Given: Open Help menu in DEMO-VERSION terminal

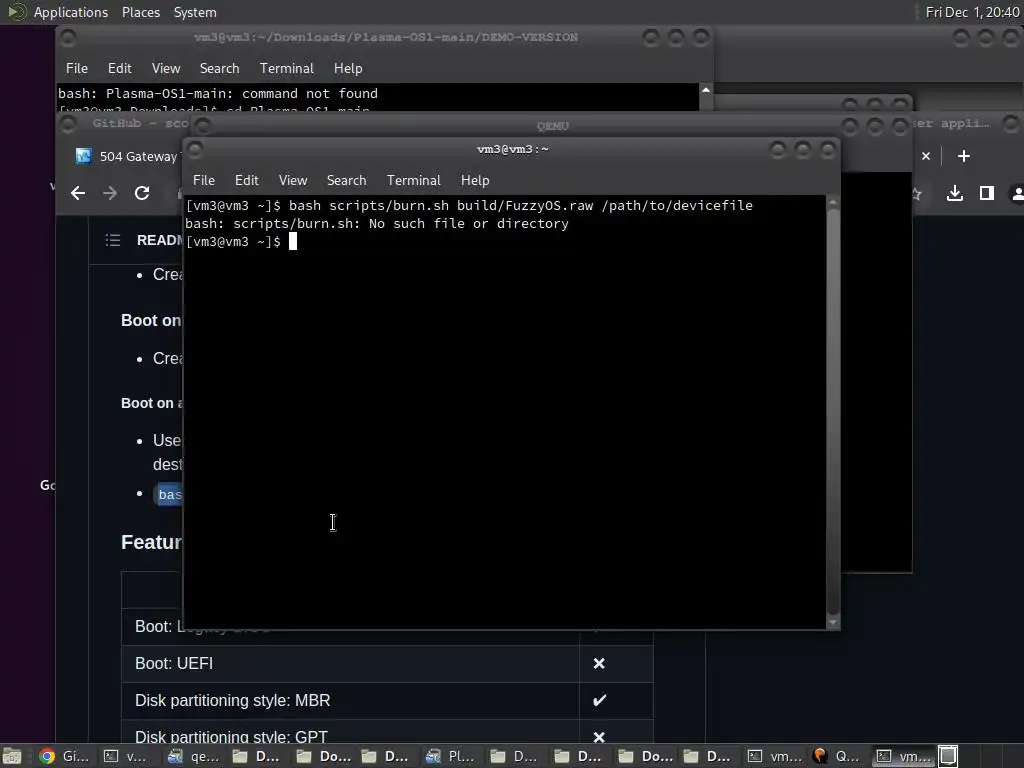Looking at the screenshot, I should click(x=348, y=69).
